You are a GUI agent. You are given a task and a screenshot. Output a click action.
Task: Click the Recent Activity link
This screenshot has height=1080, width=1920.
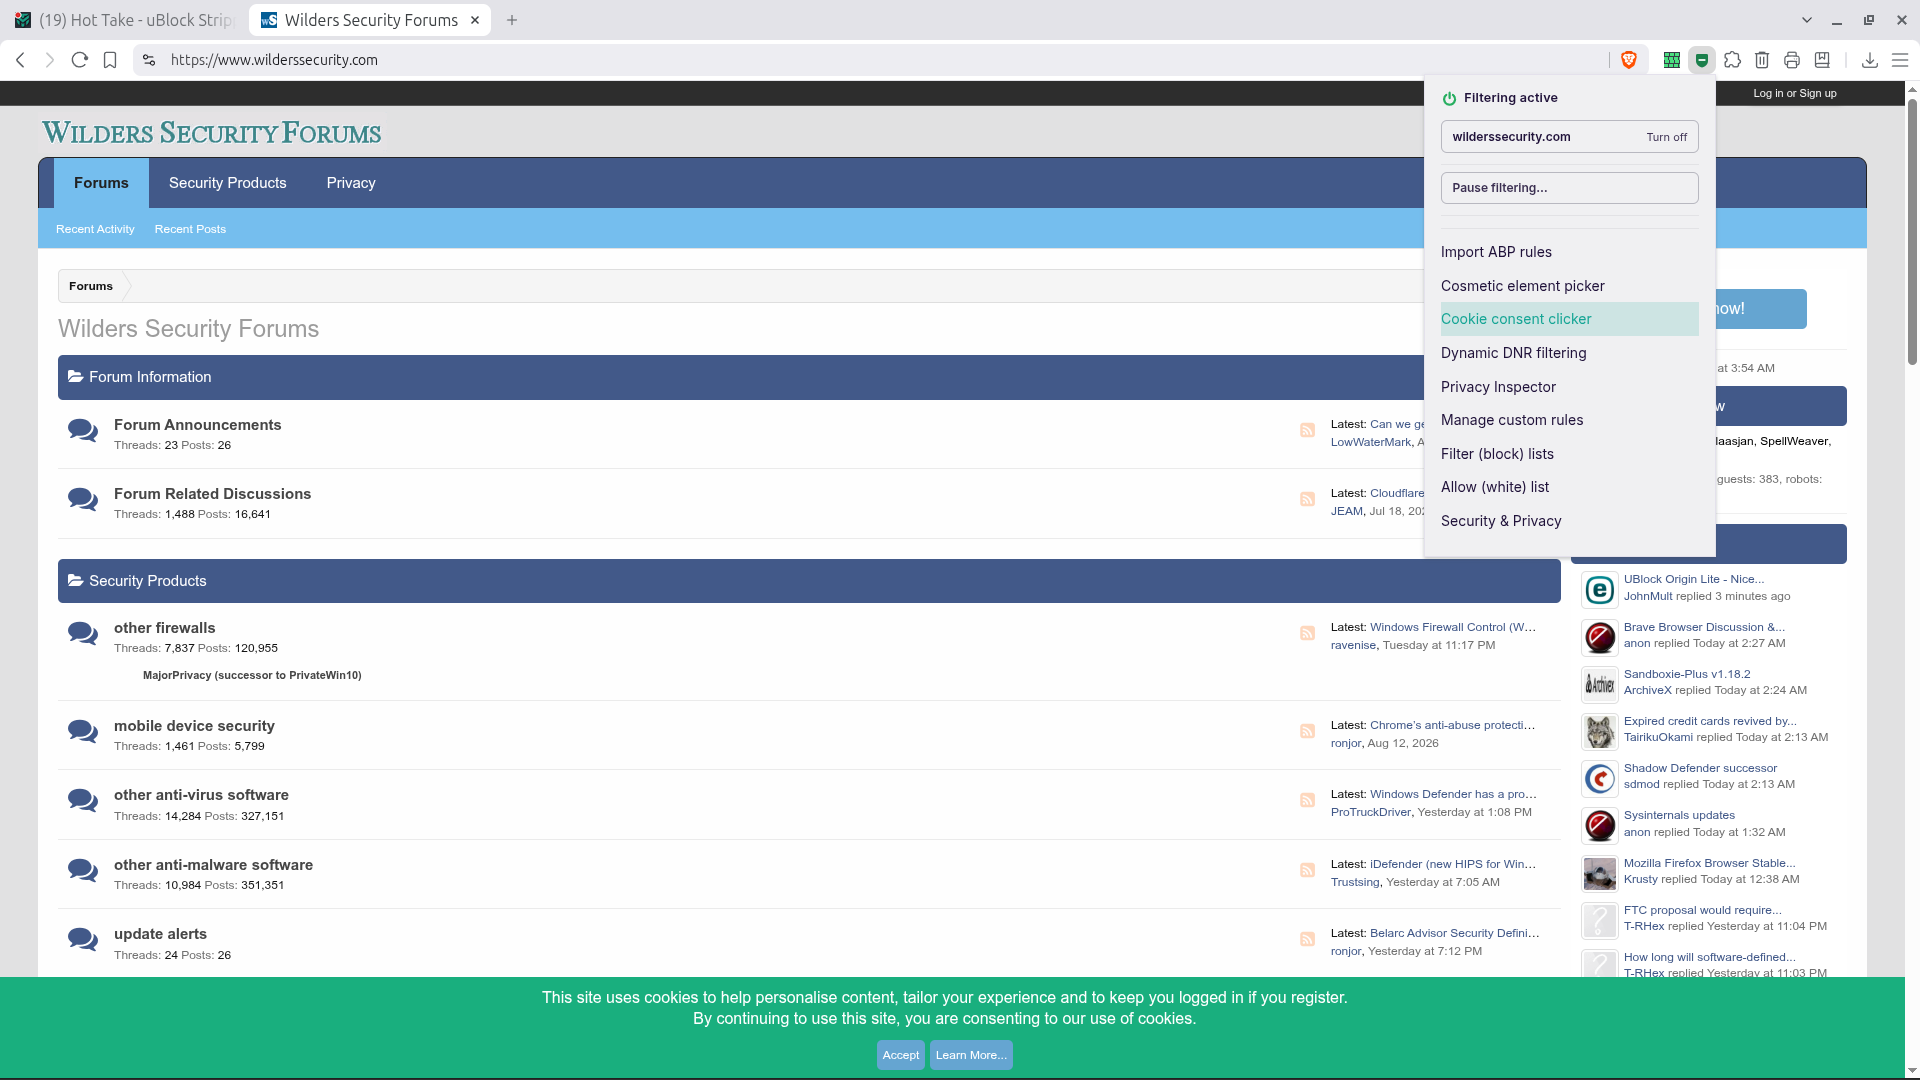click(95, 229)
